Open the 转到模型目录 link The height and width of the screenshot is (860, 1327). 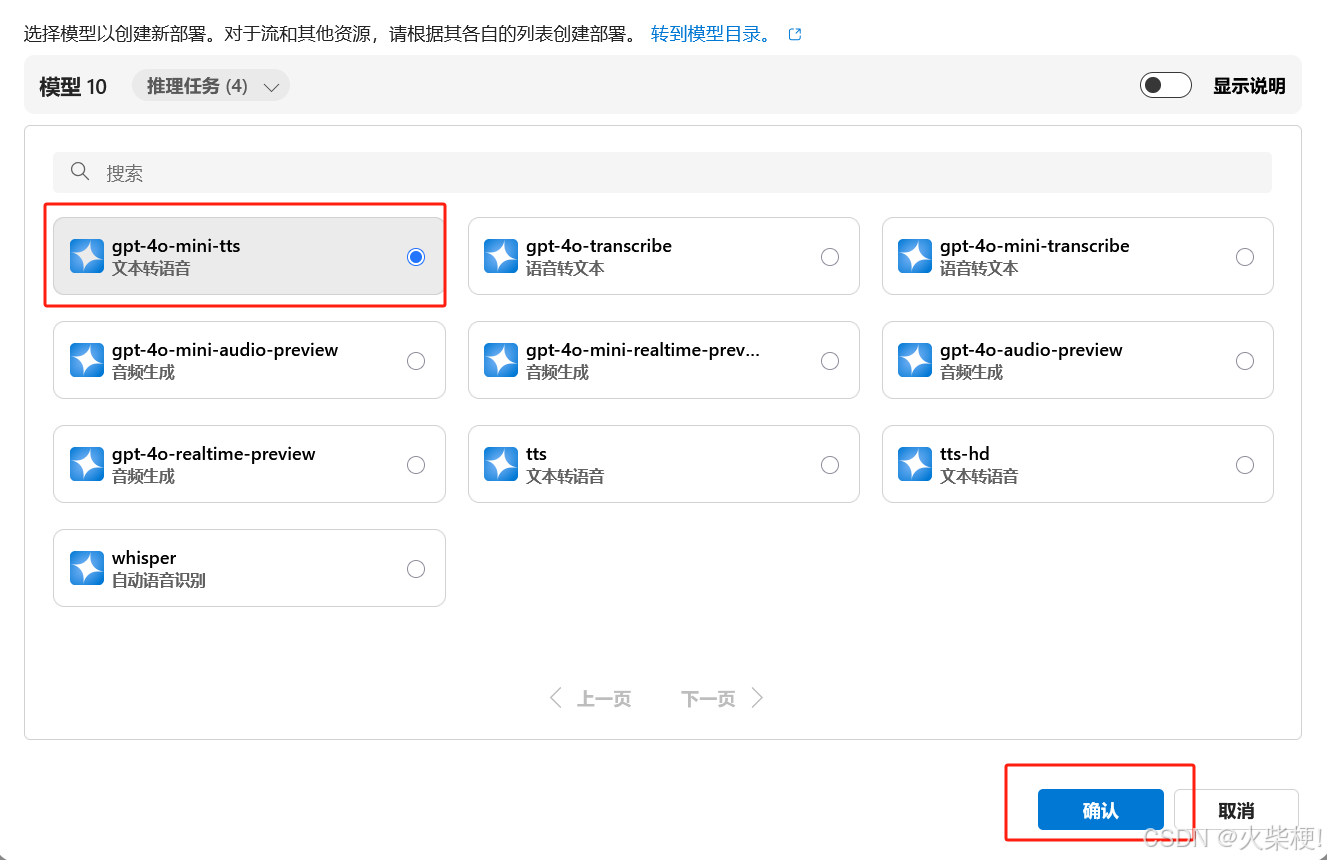711,34
